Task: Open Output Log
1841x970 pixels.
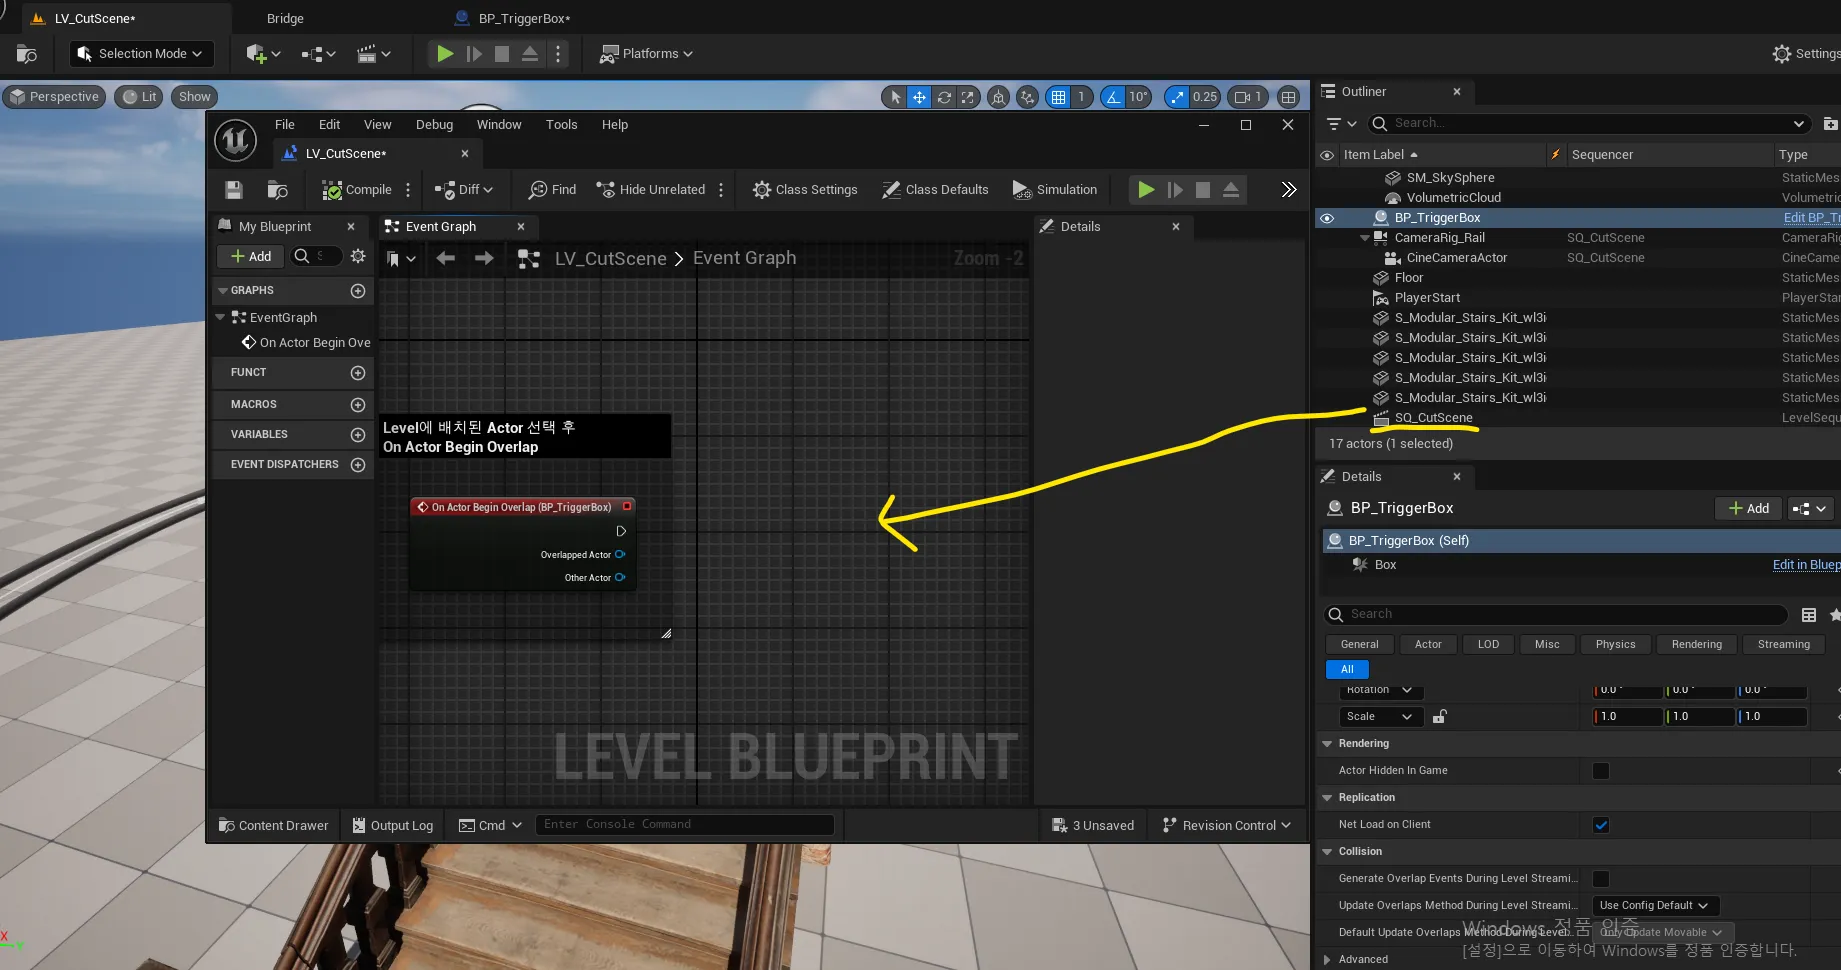Action: click(x=393, y=826)
